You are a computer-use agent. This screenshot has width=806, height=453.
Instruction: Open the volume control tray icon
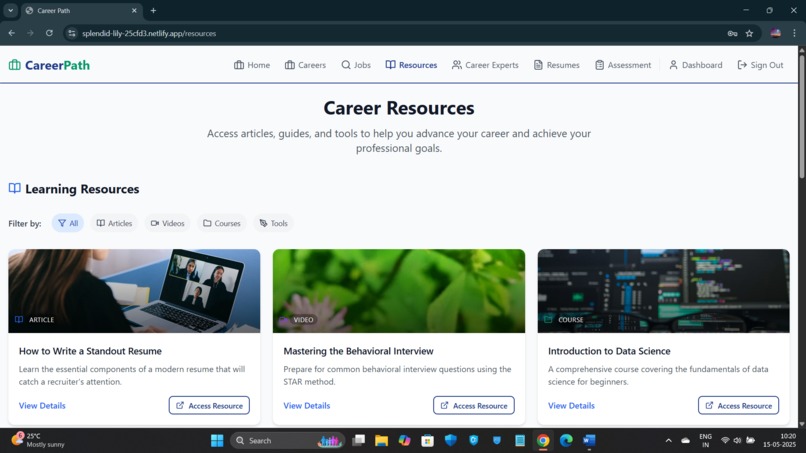coord(737,441)
